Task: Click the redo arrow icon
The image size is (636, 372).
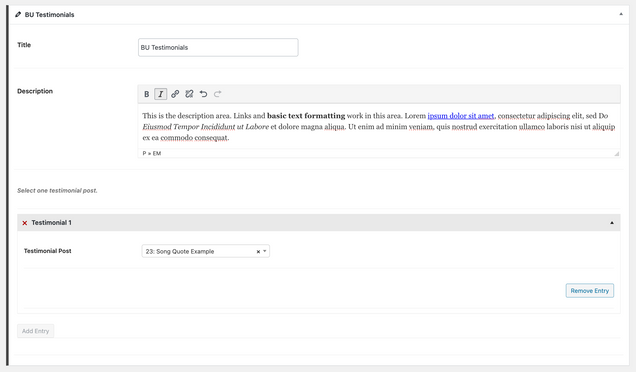Action: pos(217,94)
